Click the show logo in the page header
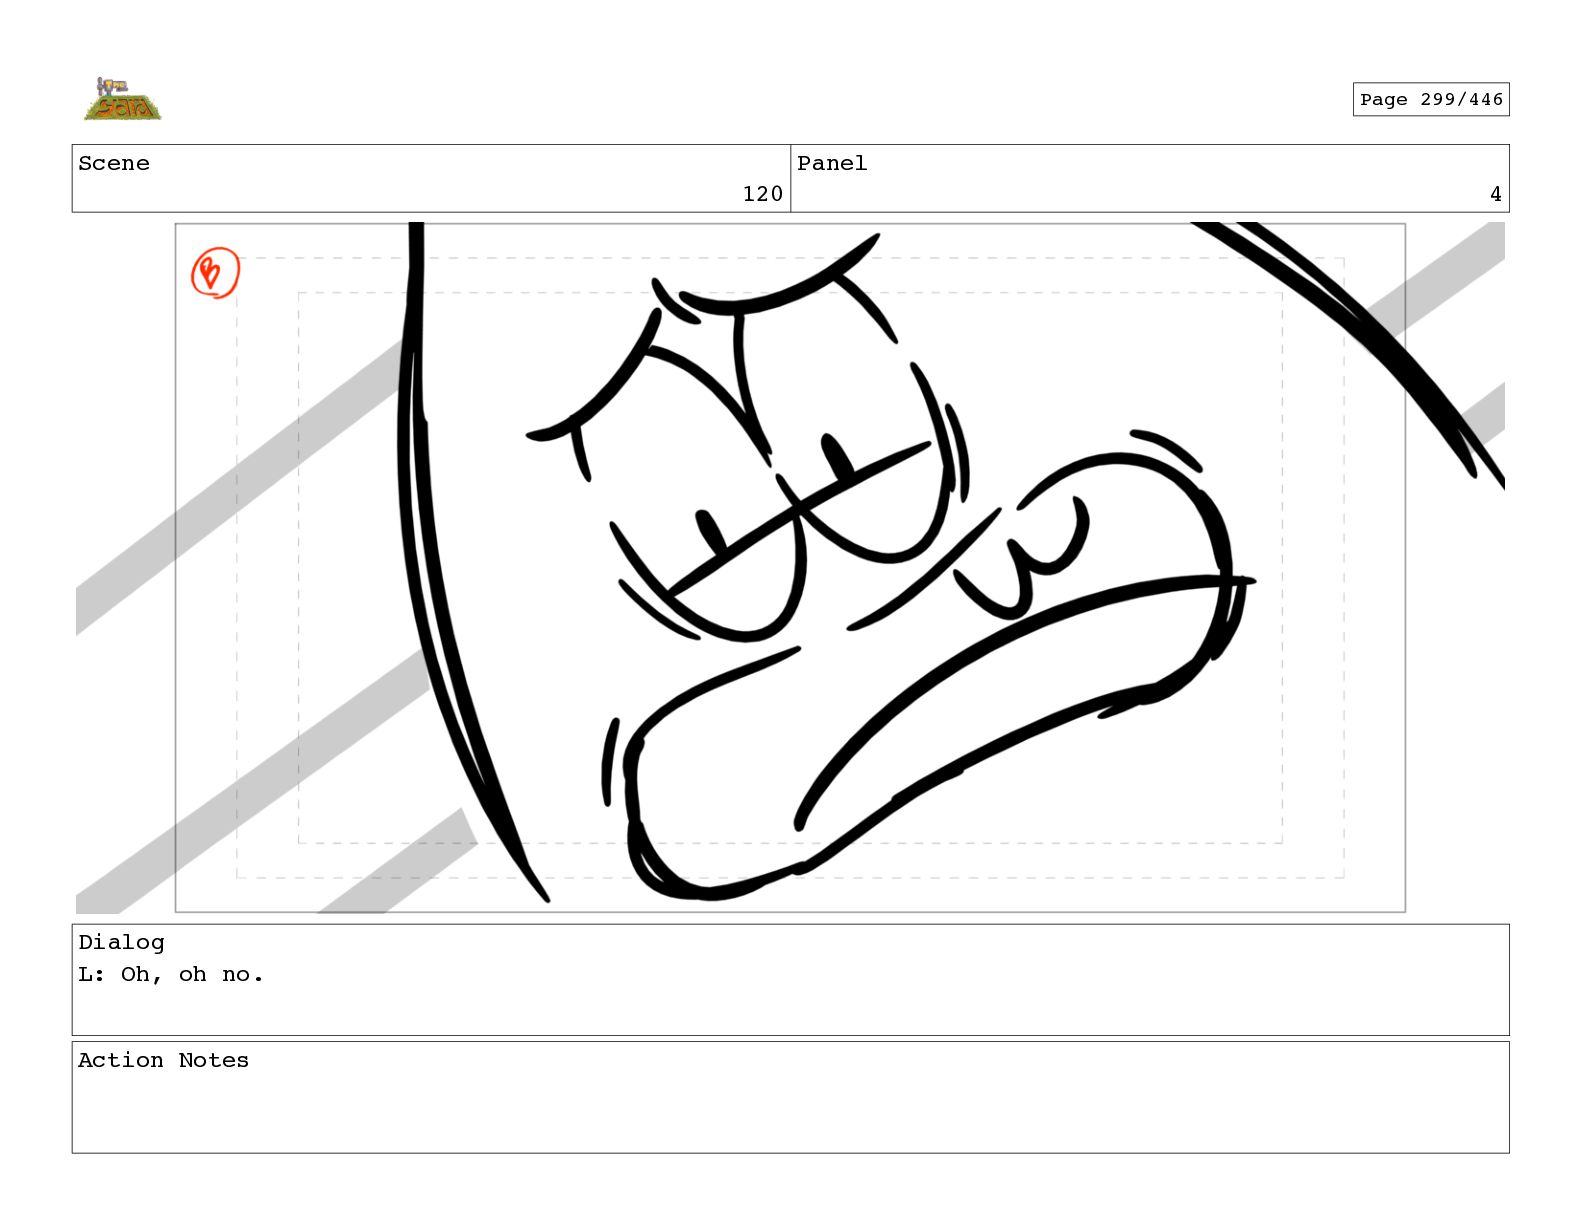Image resolution: width=1582 pixels, height=1225 pixels. coord(122,99)
